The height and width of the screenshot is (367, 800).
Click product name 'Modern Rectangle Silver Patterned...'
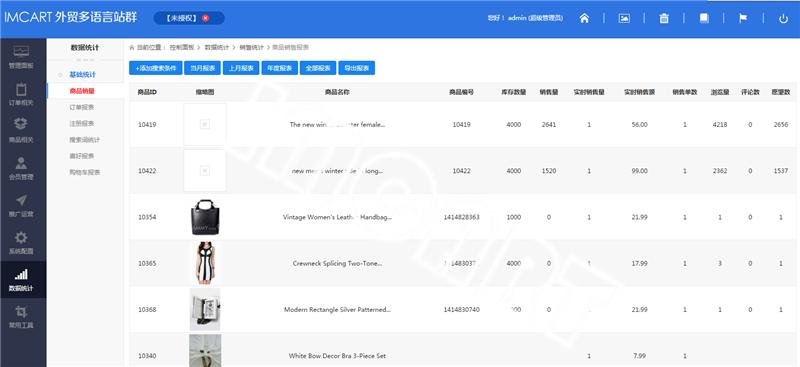tap(337, 309)
